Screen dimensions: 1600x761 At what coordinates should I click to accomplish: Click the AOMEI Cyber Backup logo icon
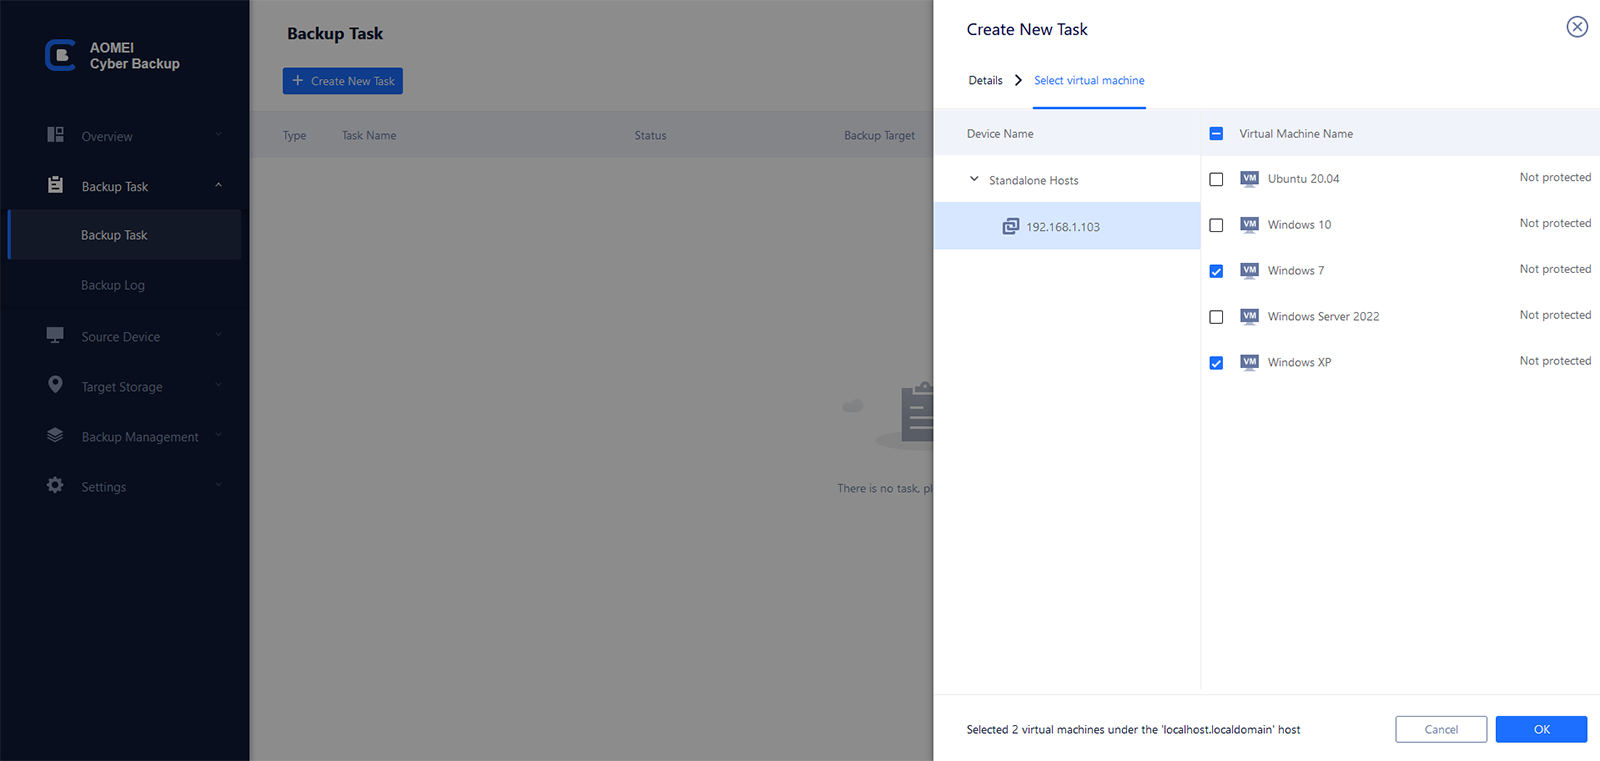tap(60, 55)
